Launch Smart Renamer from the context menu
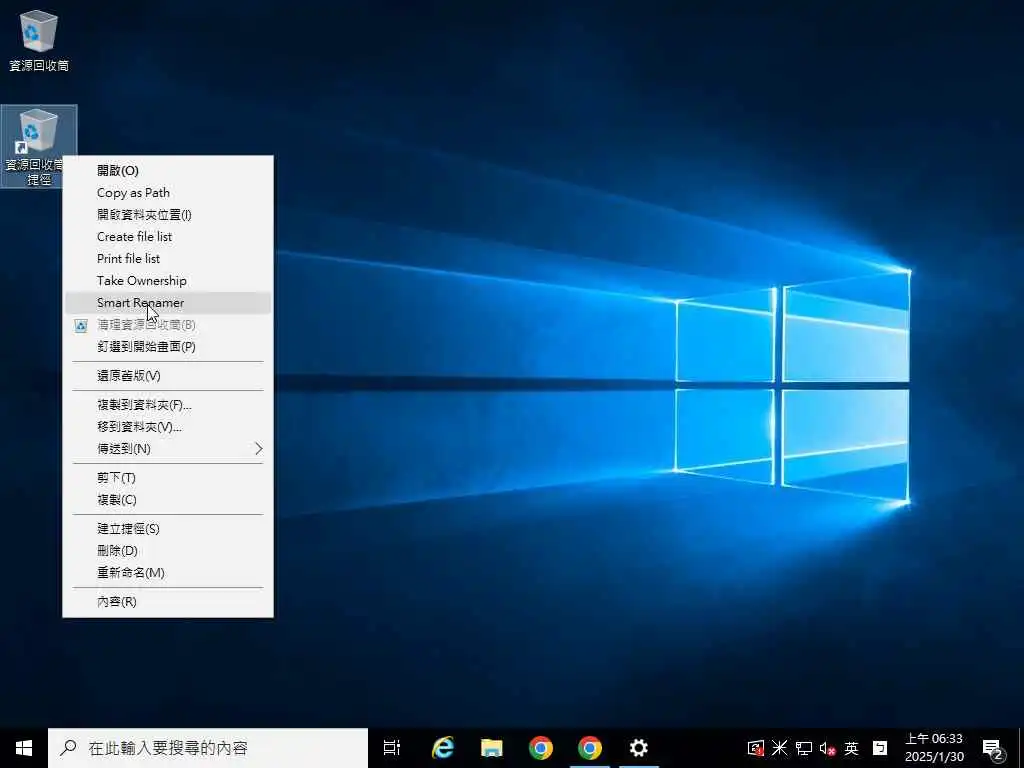The height and width of the screenshot is (768, 1024). pyautogui.click(x=168, y=303)
